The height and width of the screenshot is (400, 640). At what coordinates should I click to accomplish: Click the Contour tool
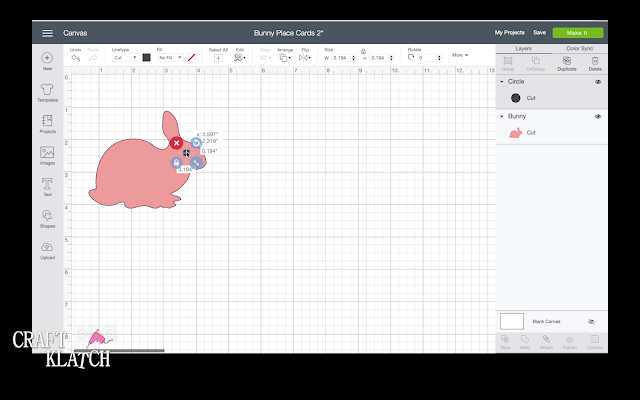594,342
